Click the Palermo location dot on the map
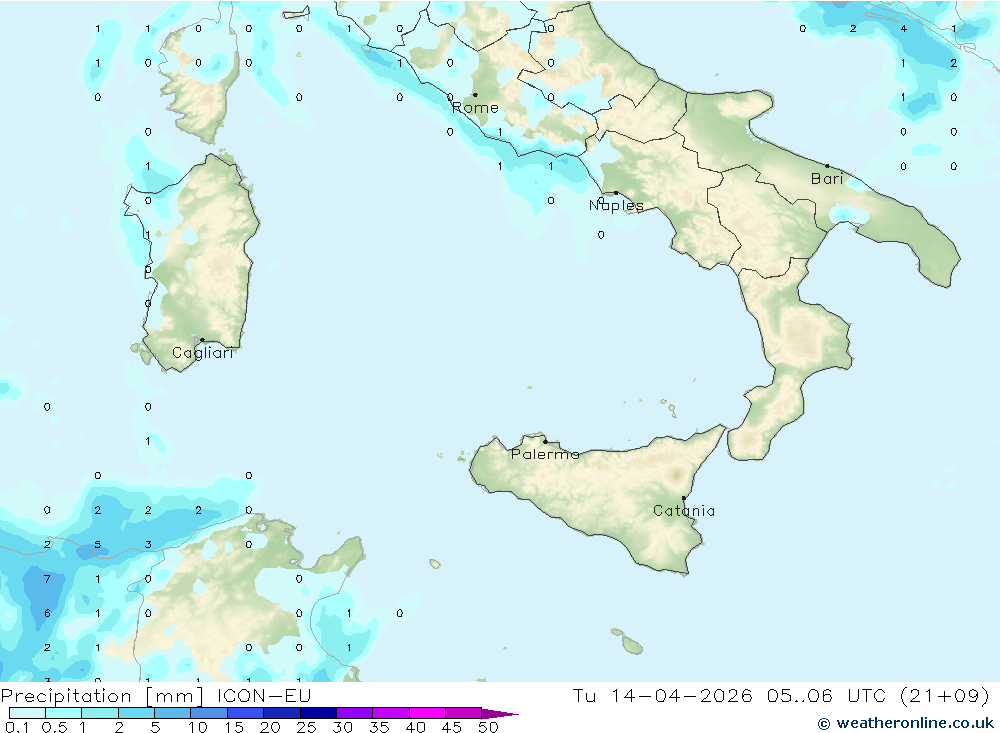 pyautogui.click(x=545, y=441)
